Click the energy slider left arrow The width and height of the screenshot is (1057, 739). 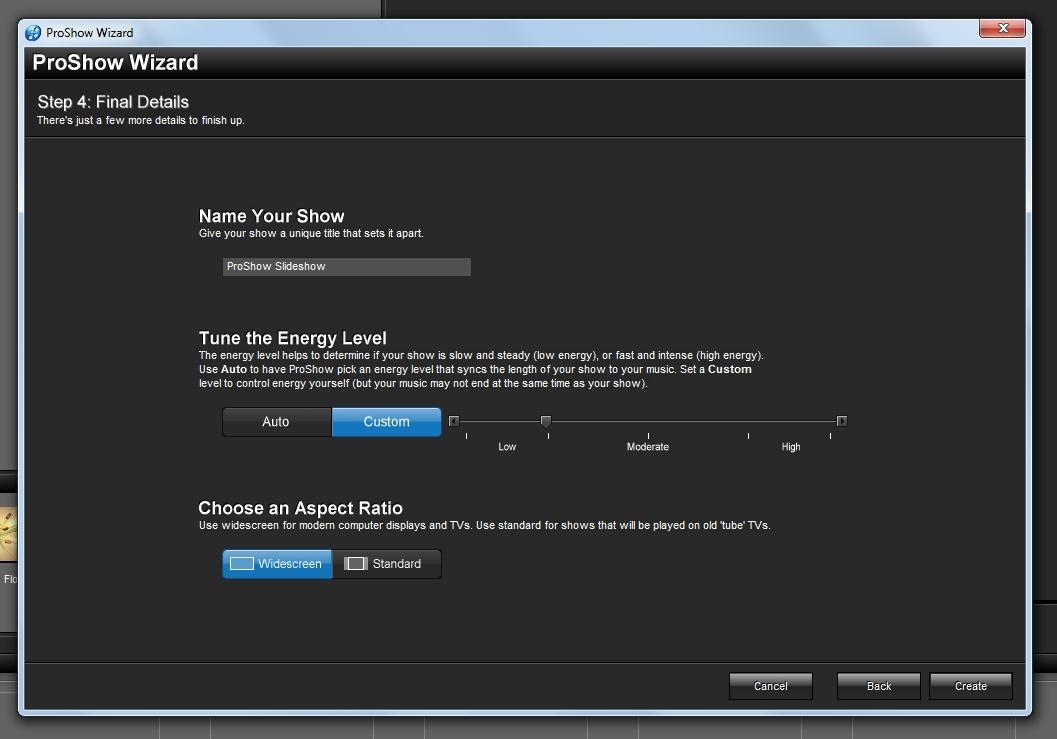click(x=454, y=421)
